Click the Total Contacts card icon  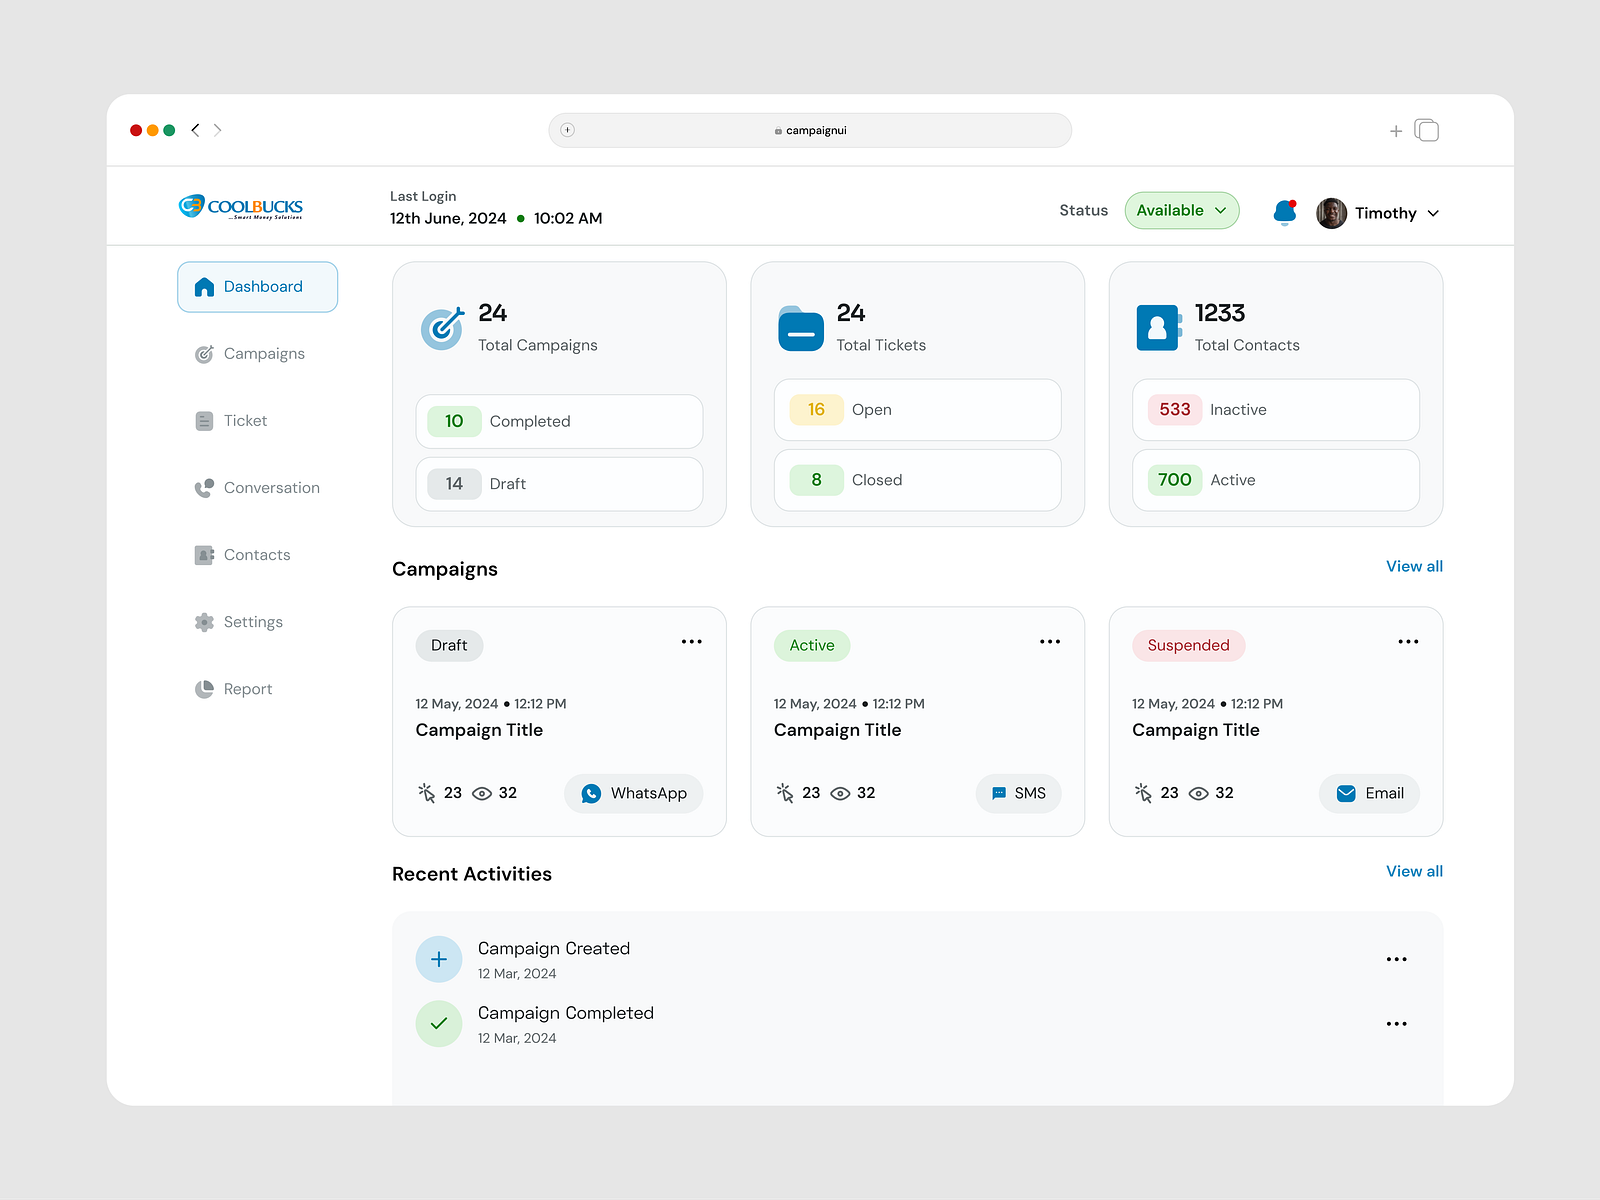(x=1156, y=327)
